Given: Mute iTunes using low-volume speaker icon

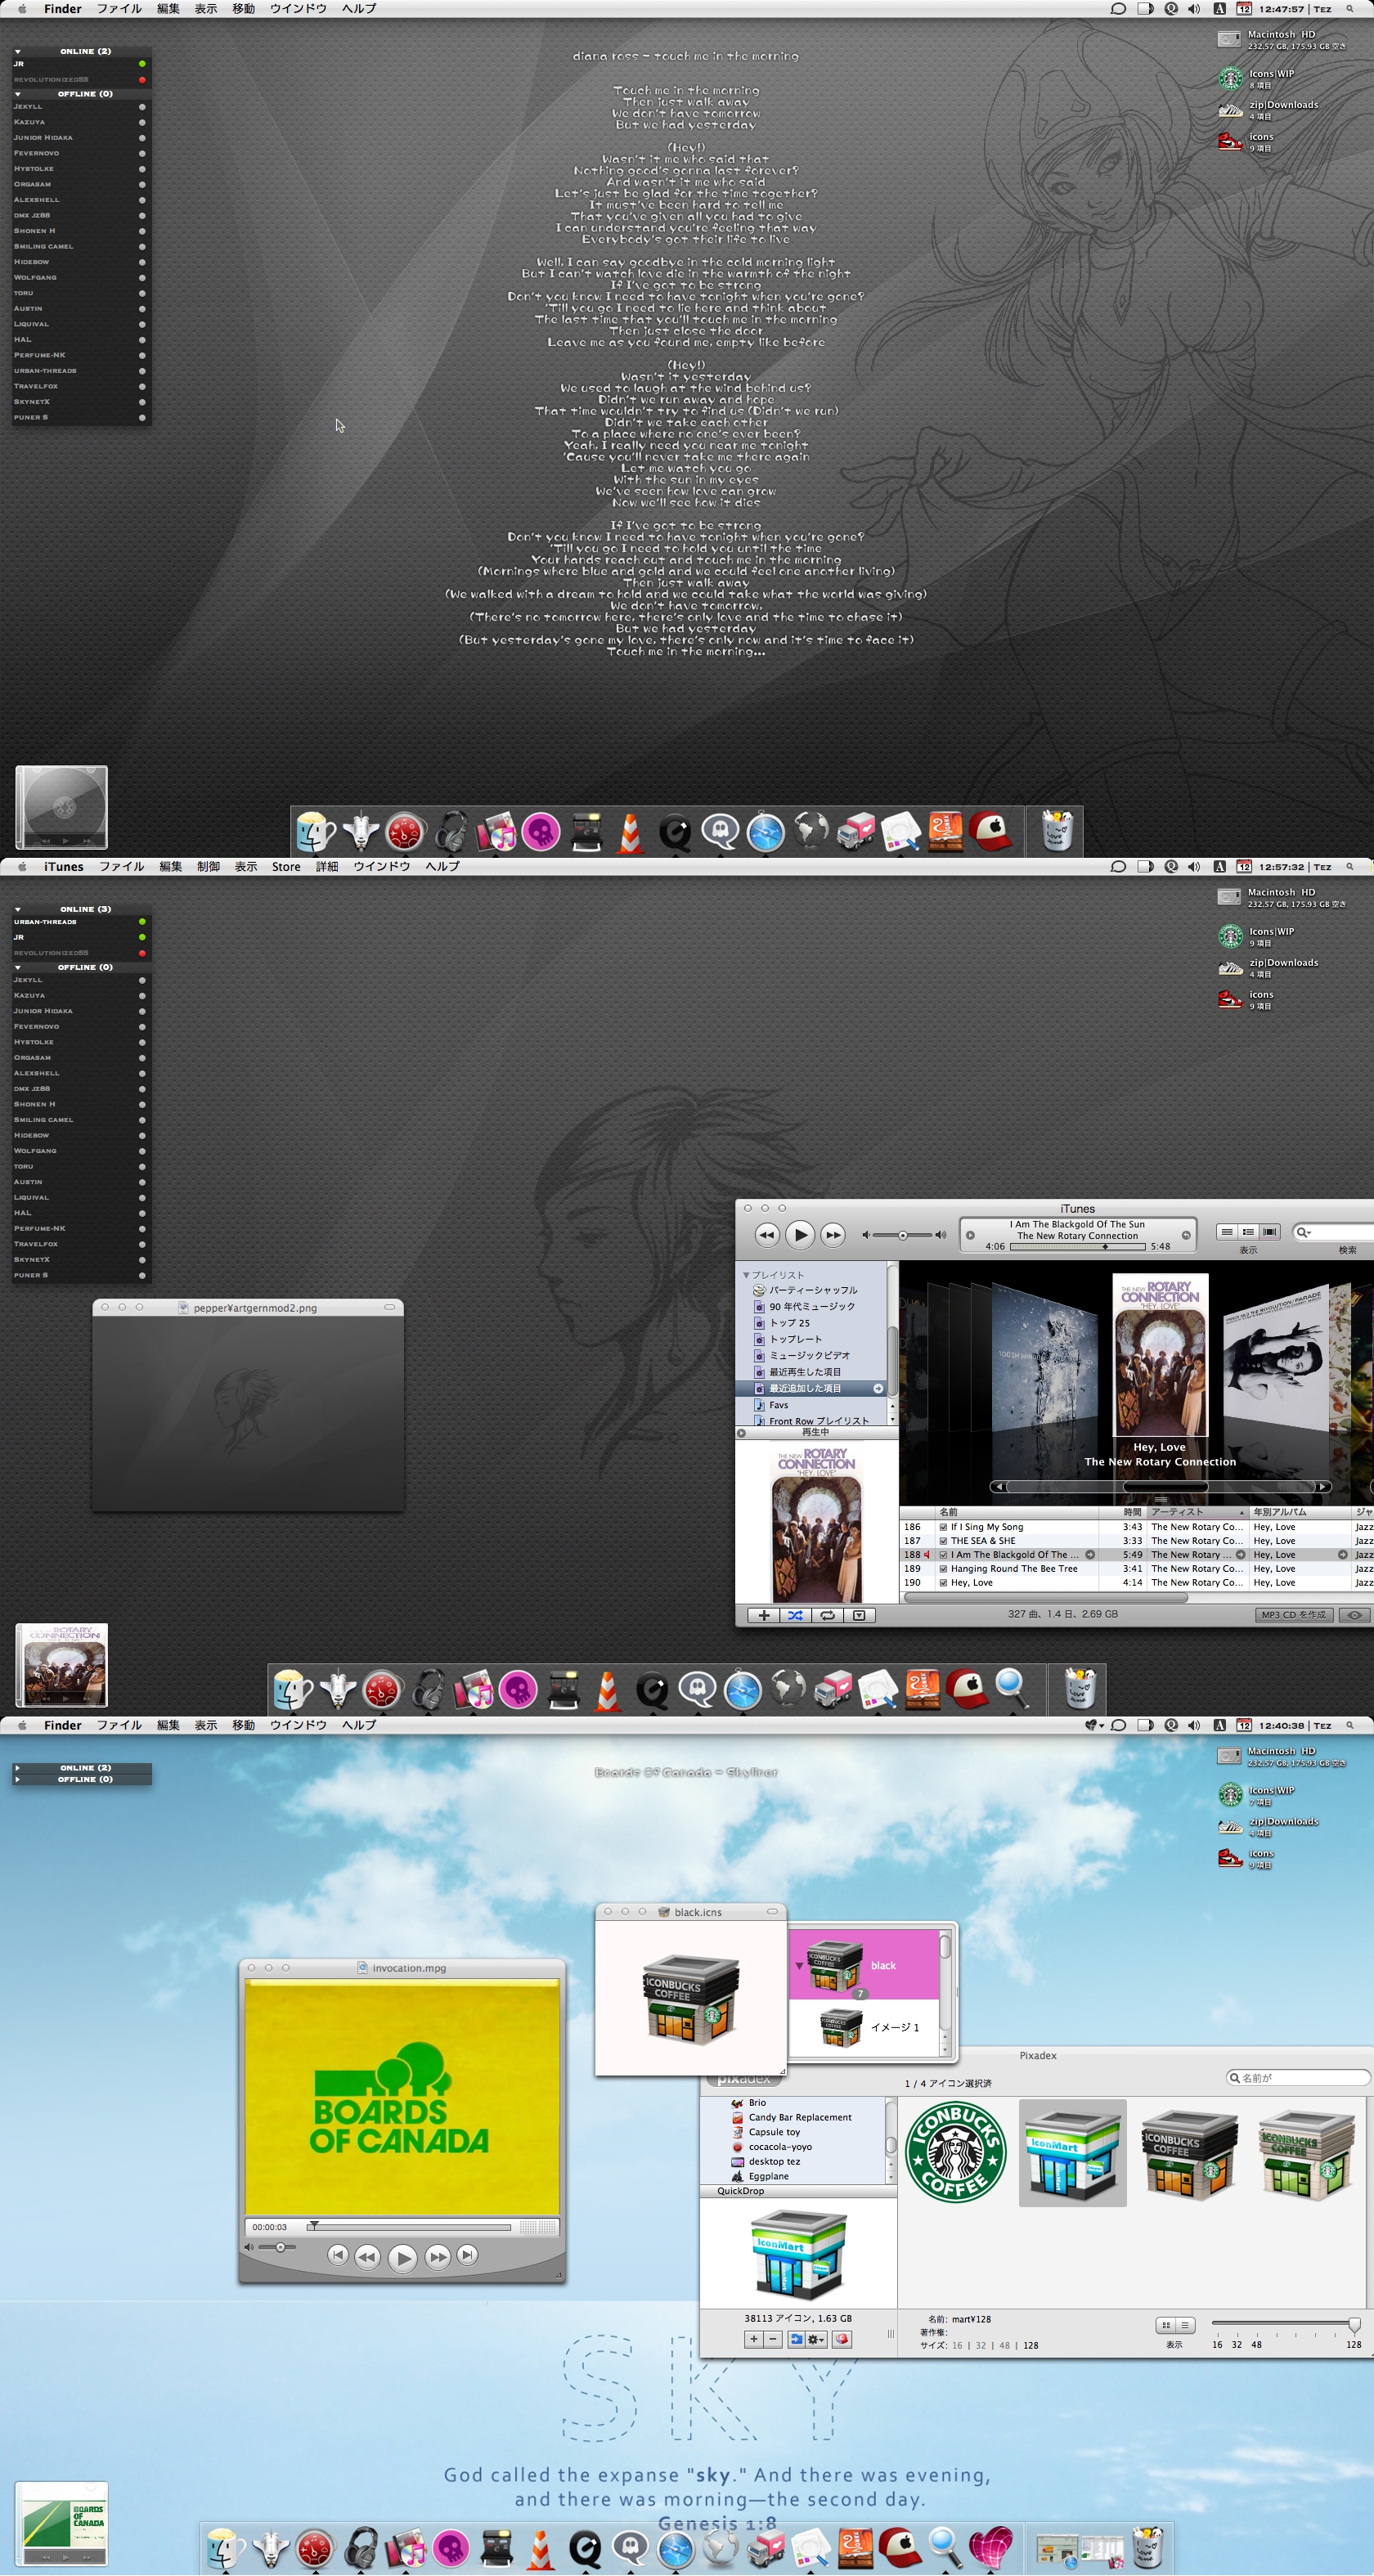Looking at the screenshot, I should (x=866, y=1235).
